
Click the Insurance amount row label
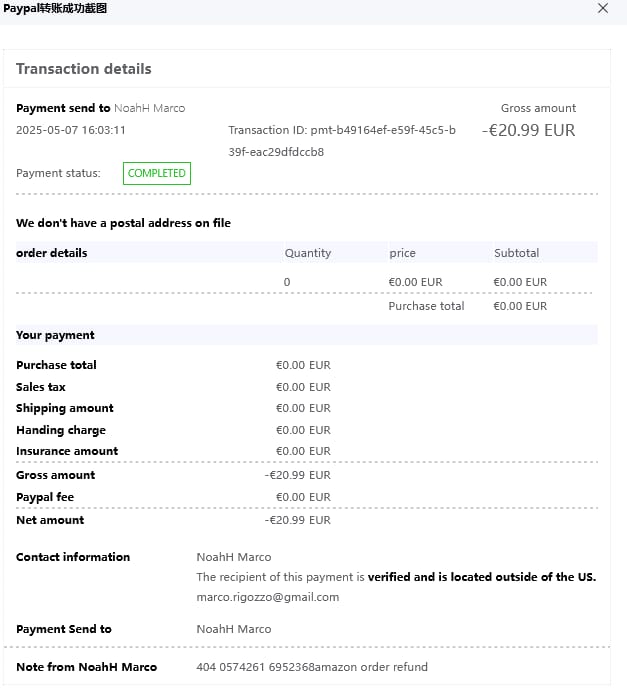coord(67,451)
